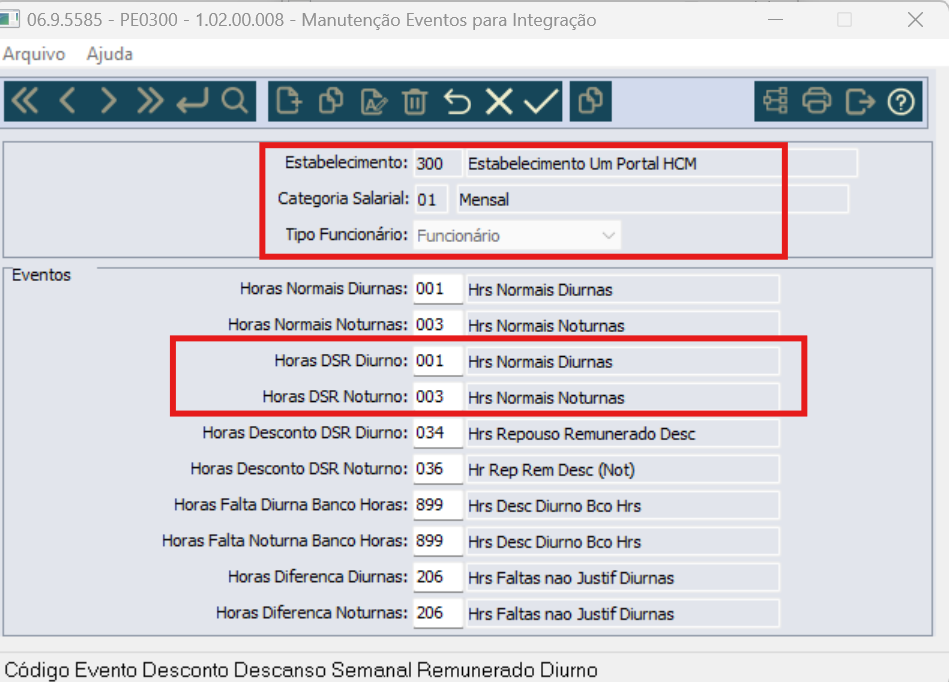Minimize the PE0300 window

775,20
